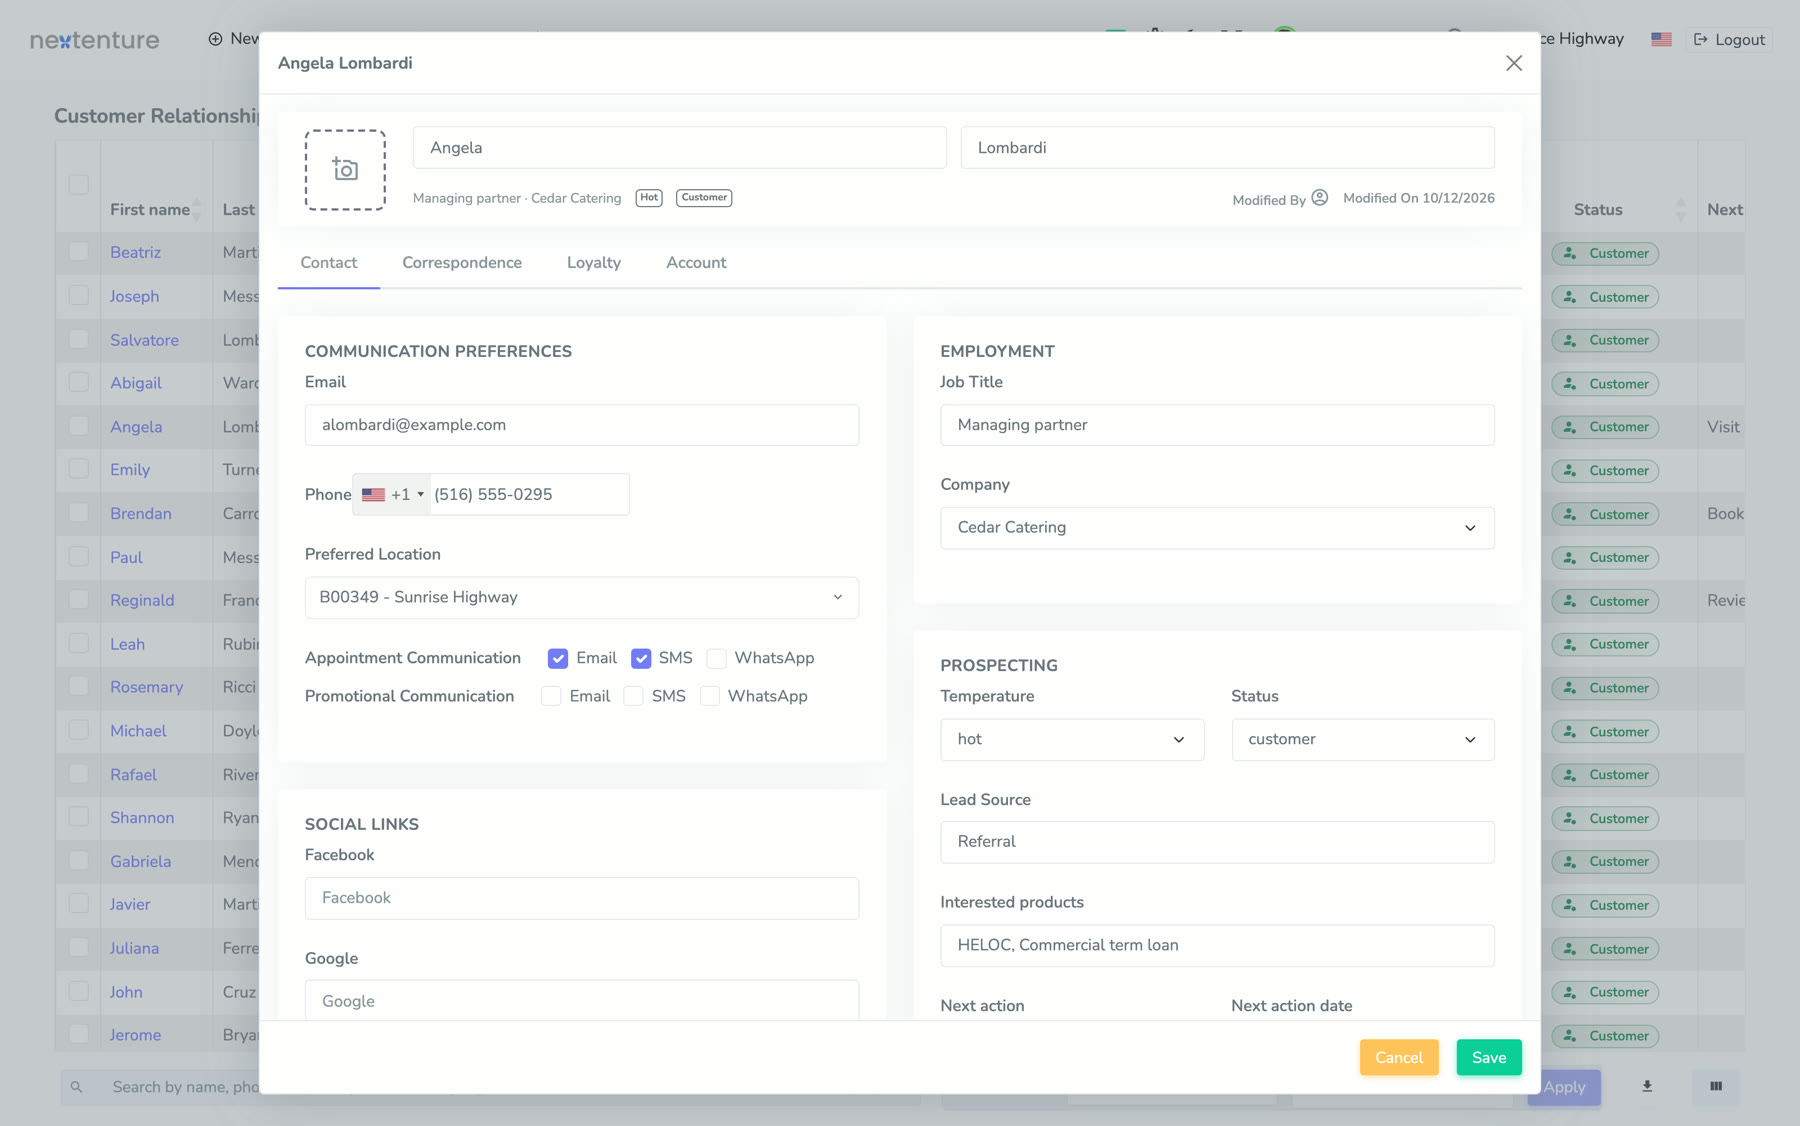1800x1126 pixels.
Task: Open the Temperature dropdown
Action: [1072, 740]
